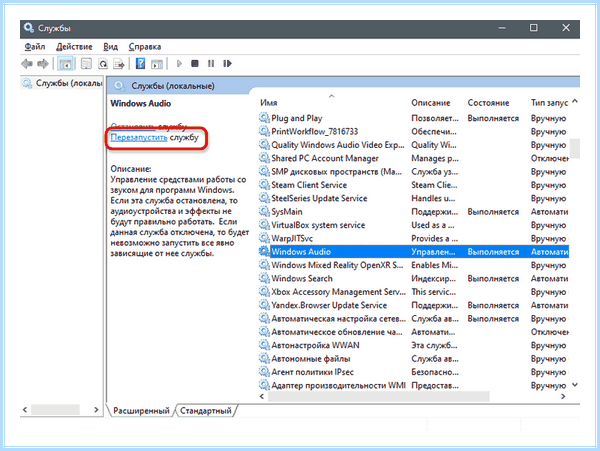Select Yandex.Browser Update Service name
The width and height of the screenshot is (600, 451).
329,305
